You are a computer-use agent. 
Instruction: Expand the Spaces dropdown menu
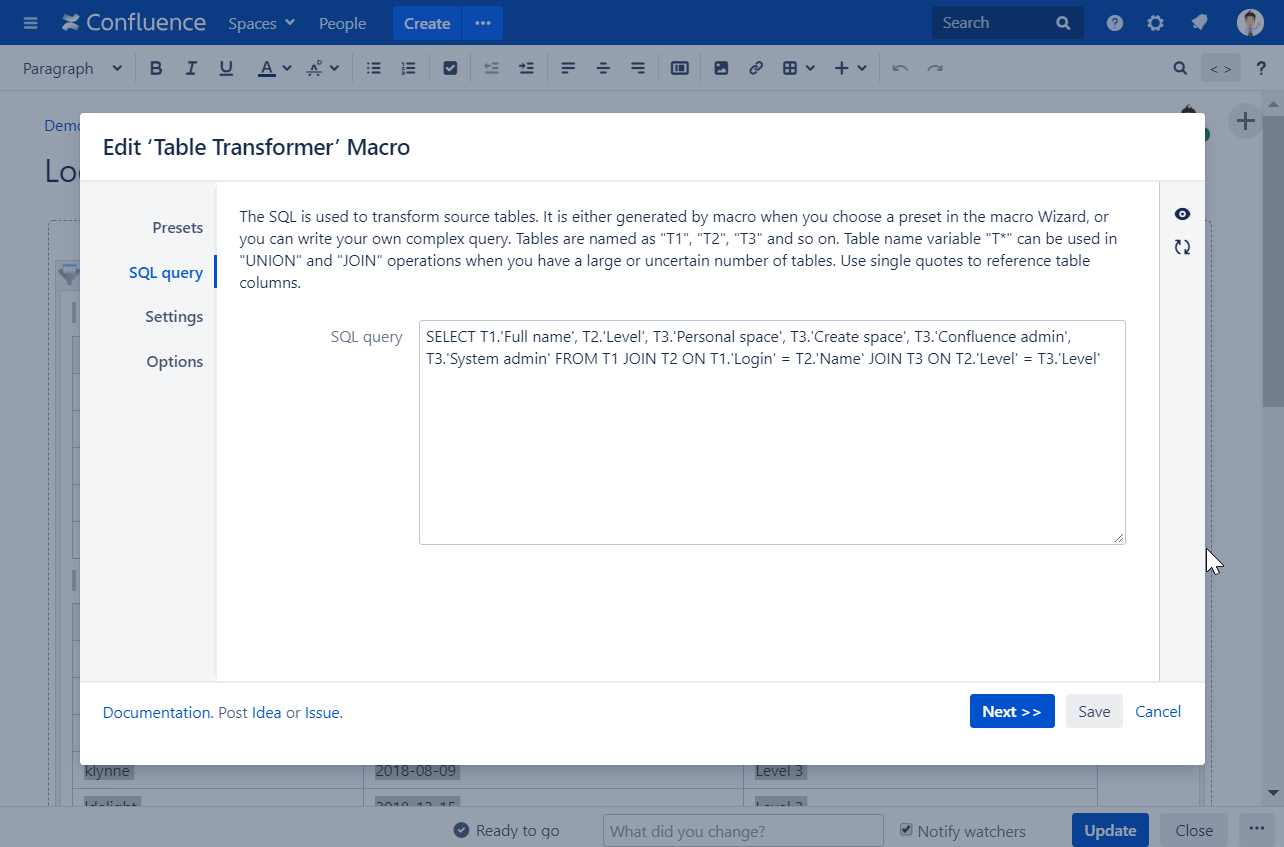click(261, 23)
